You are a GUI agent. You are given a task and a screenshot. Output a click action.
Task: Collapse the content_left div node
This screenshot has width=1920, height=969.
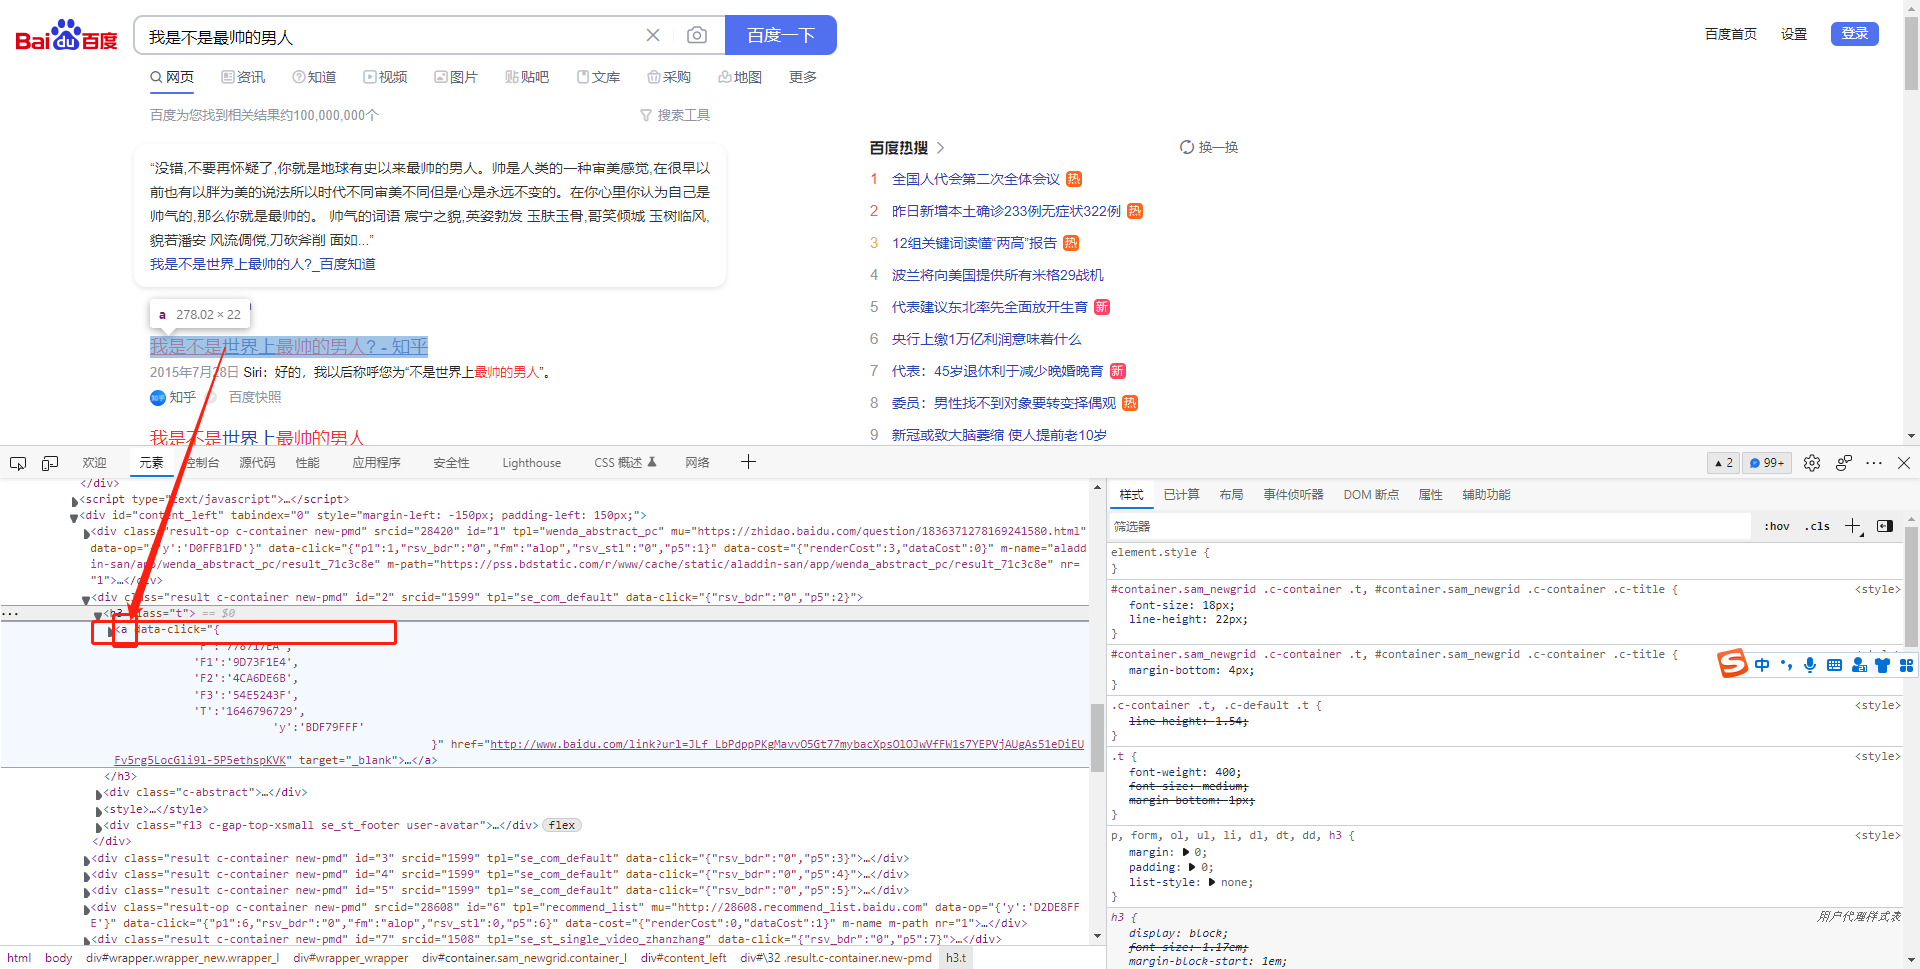pyautogui.click(x=74, y=517)
